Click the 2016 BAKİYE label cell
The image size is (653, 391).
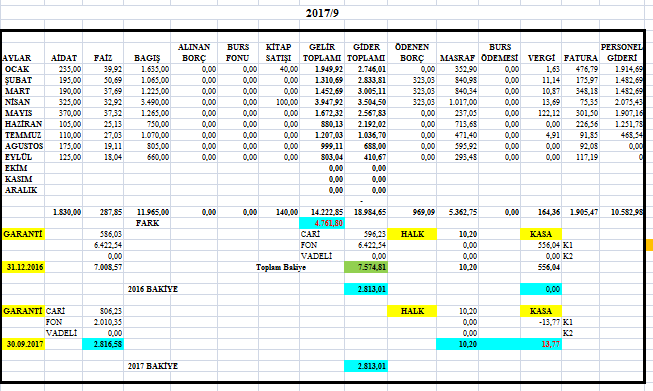coord(152,289)
